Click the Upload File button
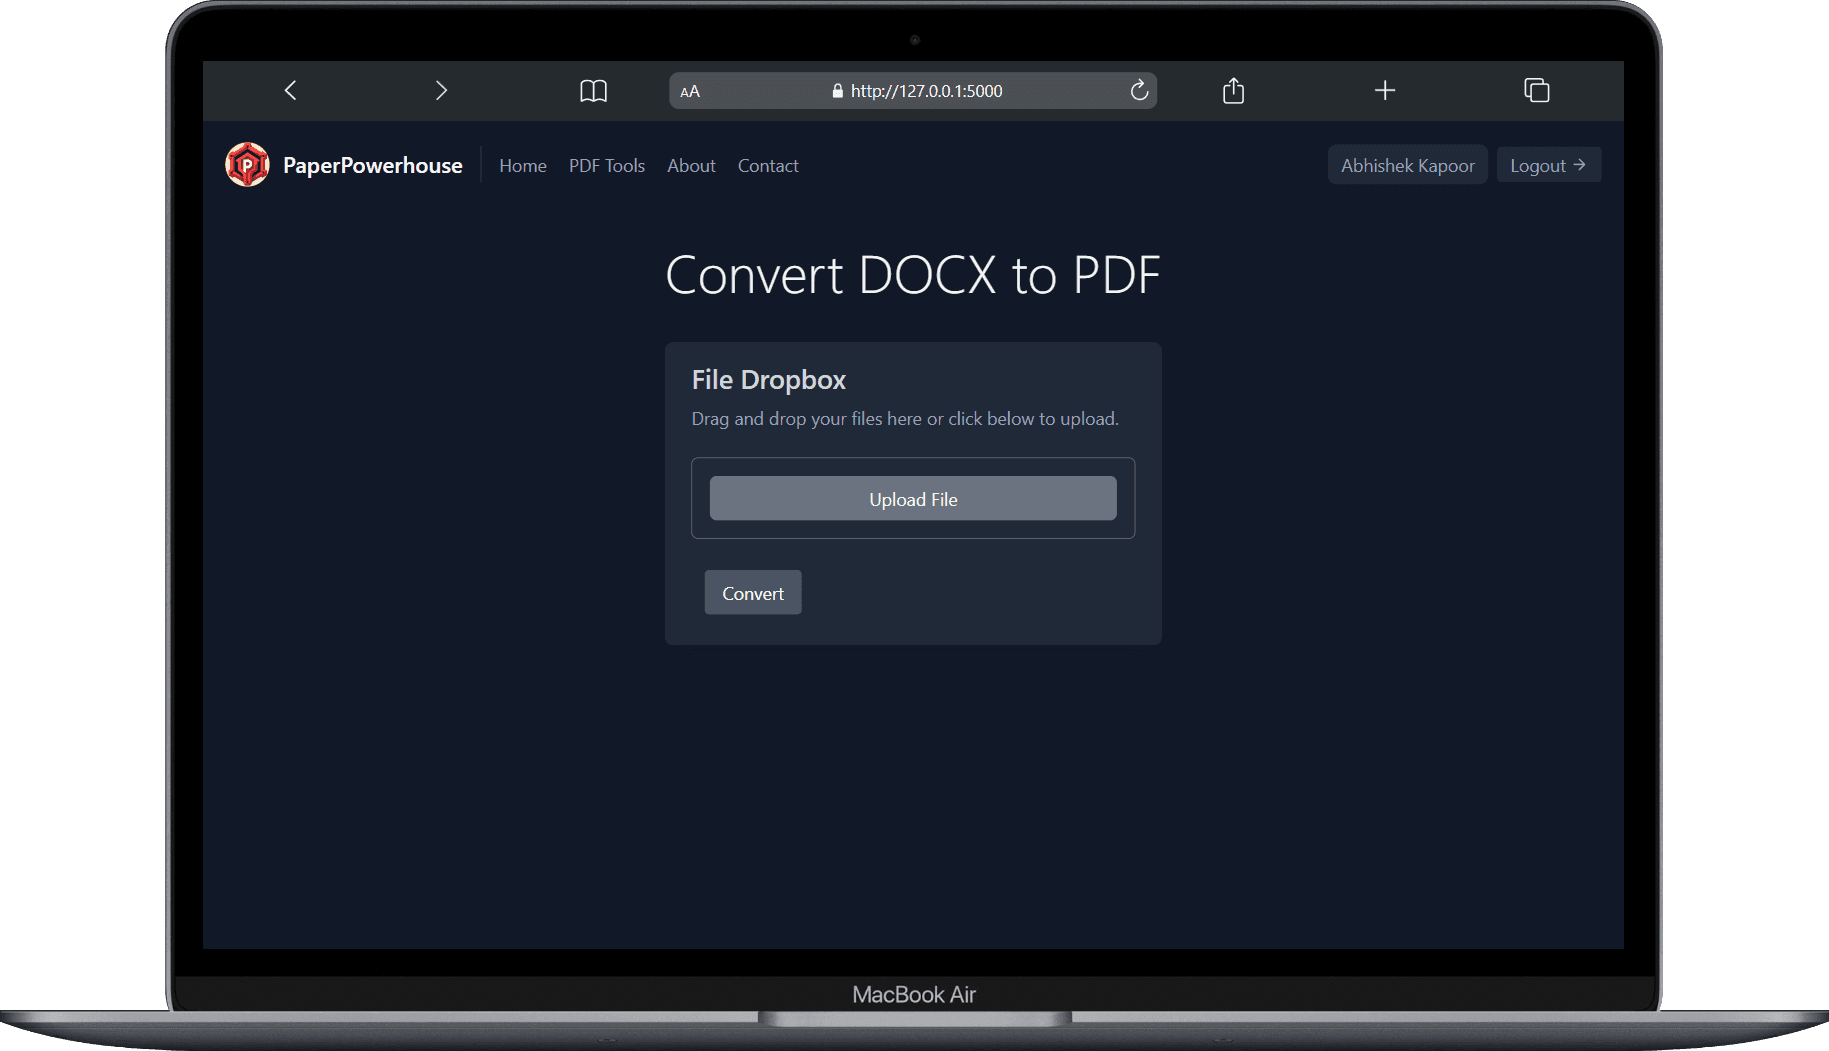 pos(912,499)
